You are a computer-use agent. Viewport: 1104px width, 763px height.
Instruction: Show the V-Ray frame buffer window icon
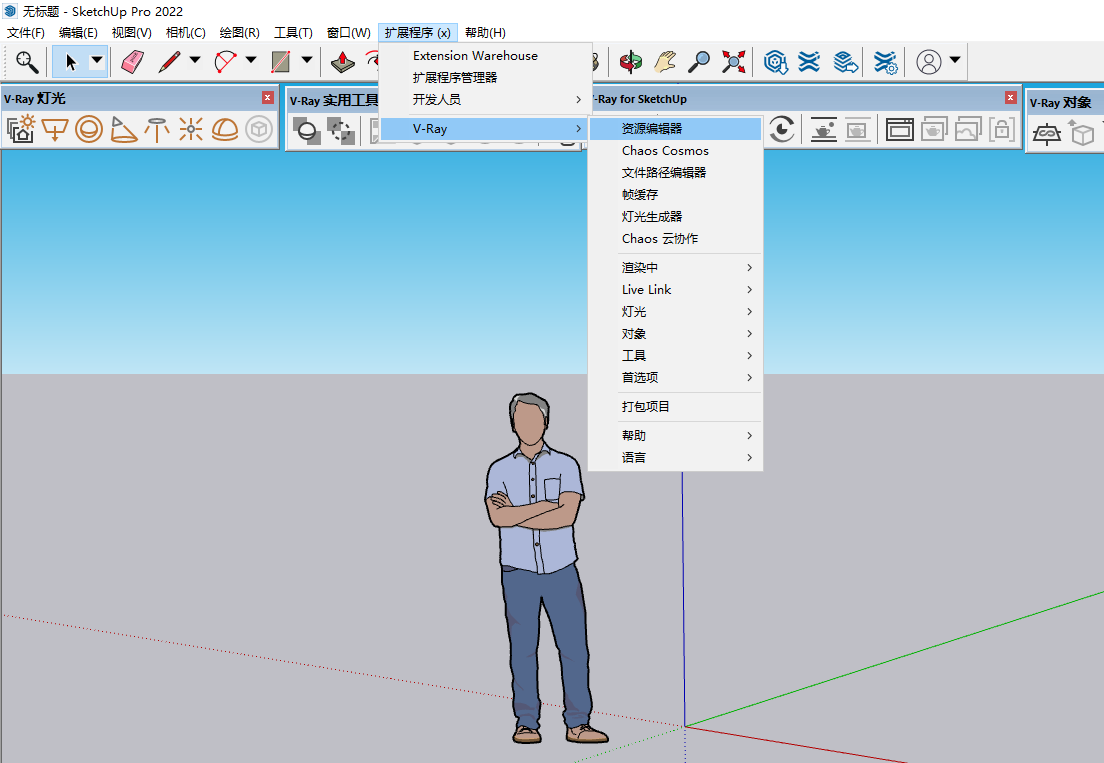(899, 130)
